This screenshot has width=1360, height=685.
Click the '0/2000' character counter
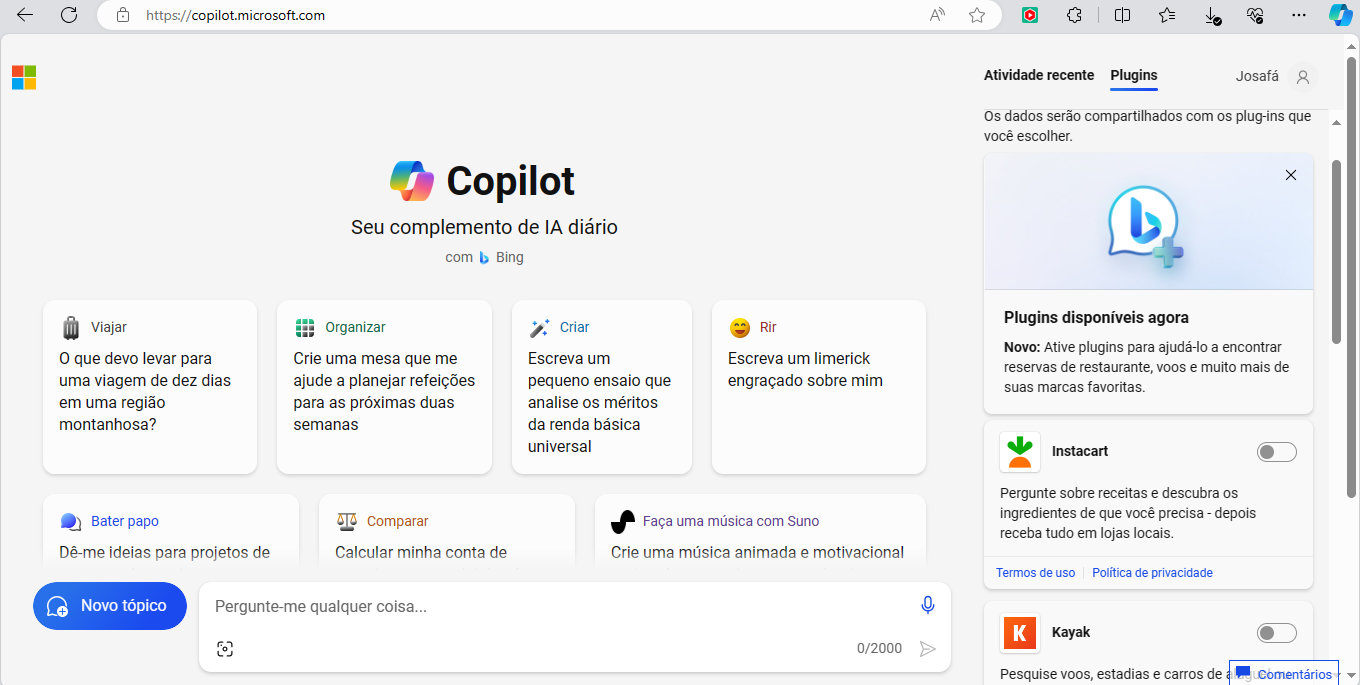click(x=879, y=648)
